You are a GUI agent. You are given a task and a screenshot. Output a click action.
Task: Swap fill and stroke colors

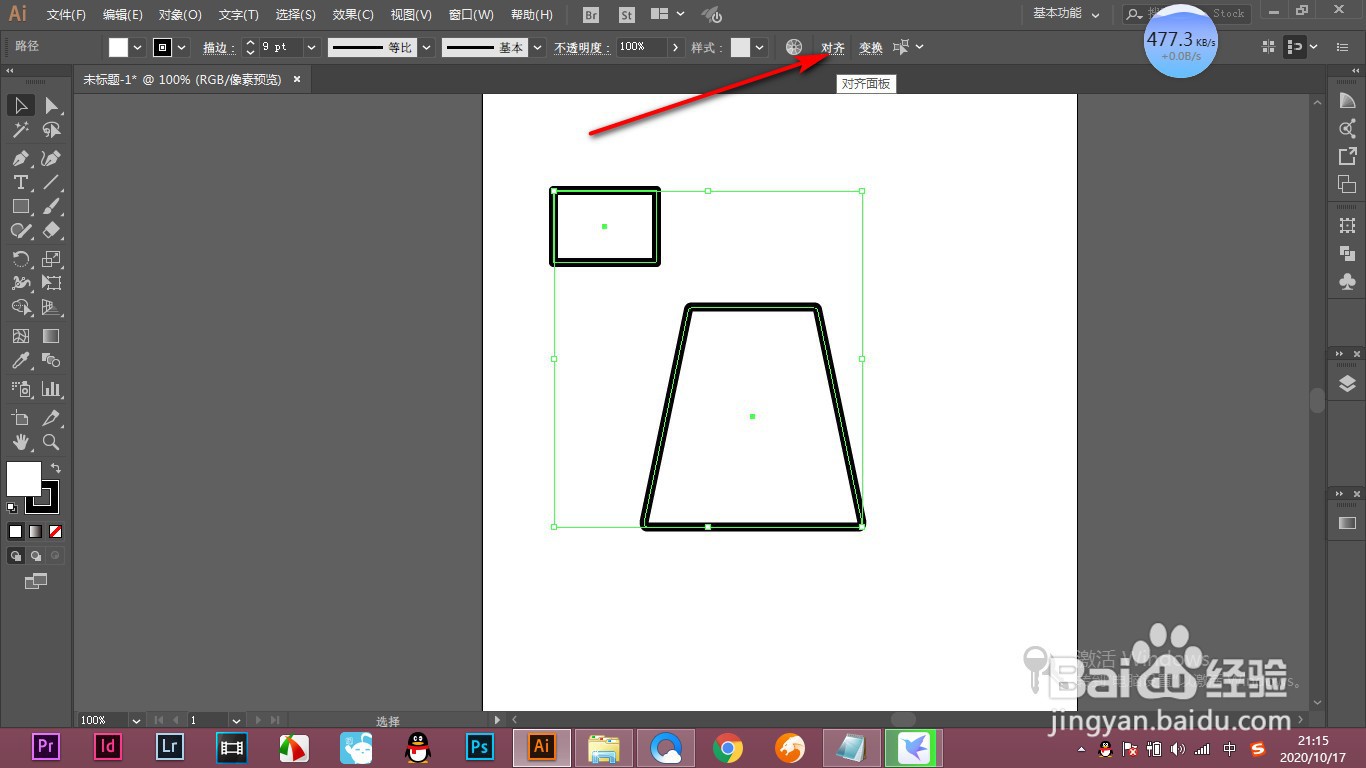56,468
